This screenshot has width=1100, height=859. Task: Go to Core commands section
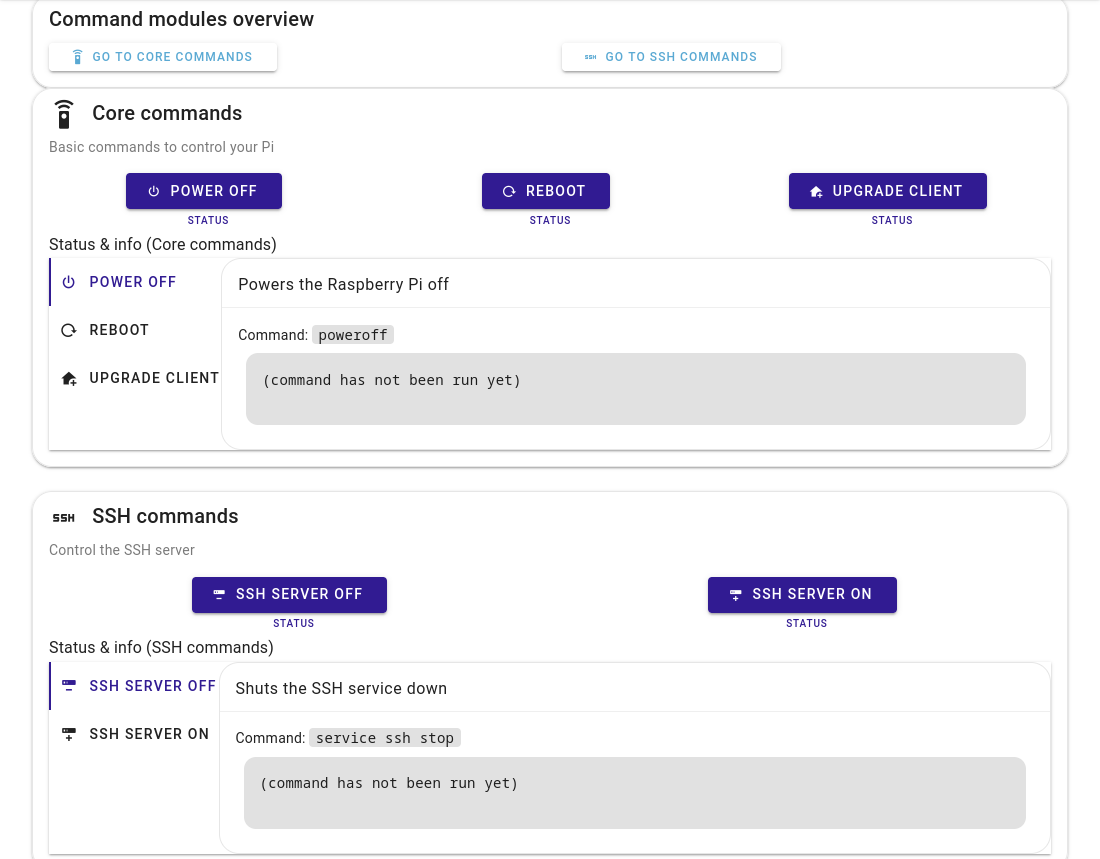point(163,57)
